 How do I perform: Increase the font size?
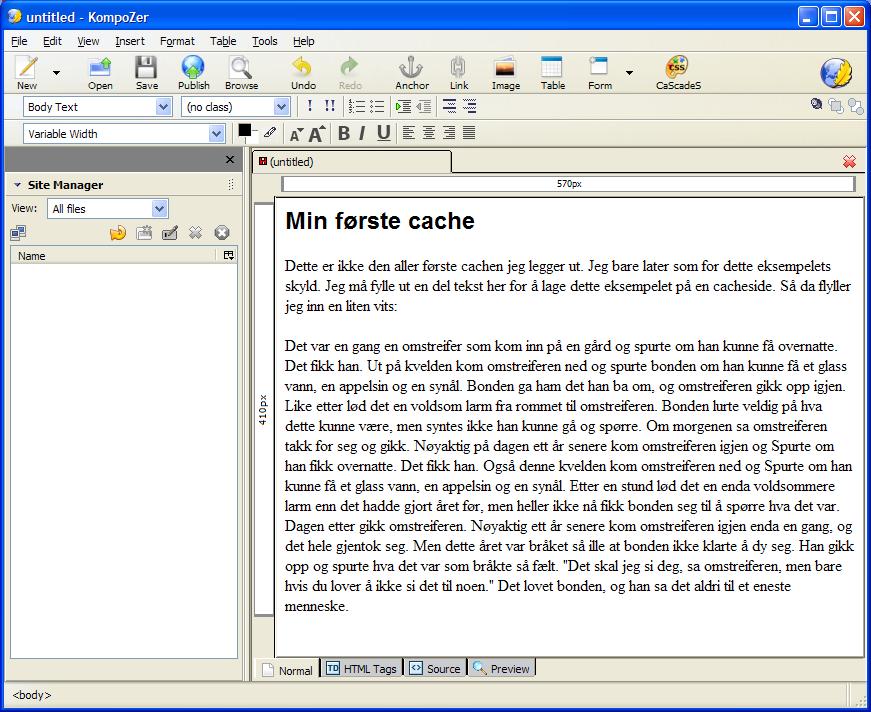(317, 133)
